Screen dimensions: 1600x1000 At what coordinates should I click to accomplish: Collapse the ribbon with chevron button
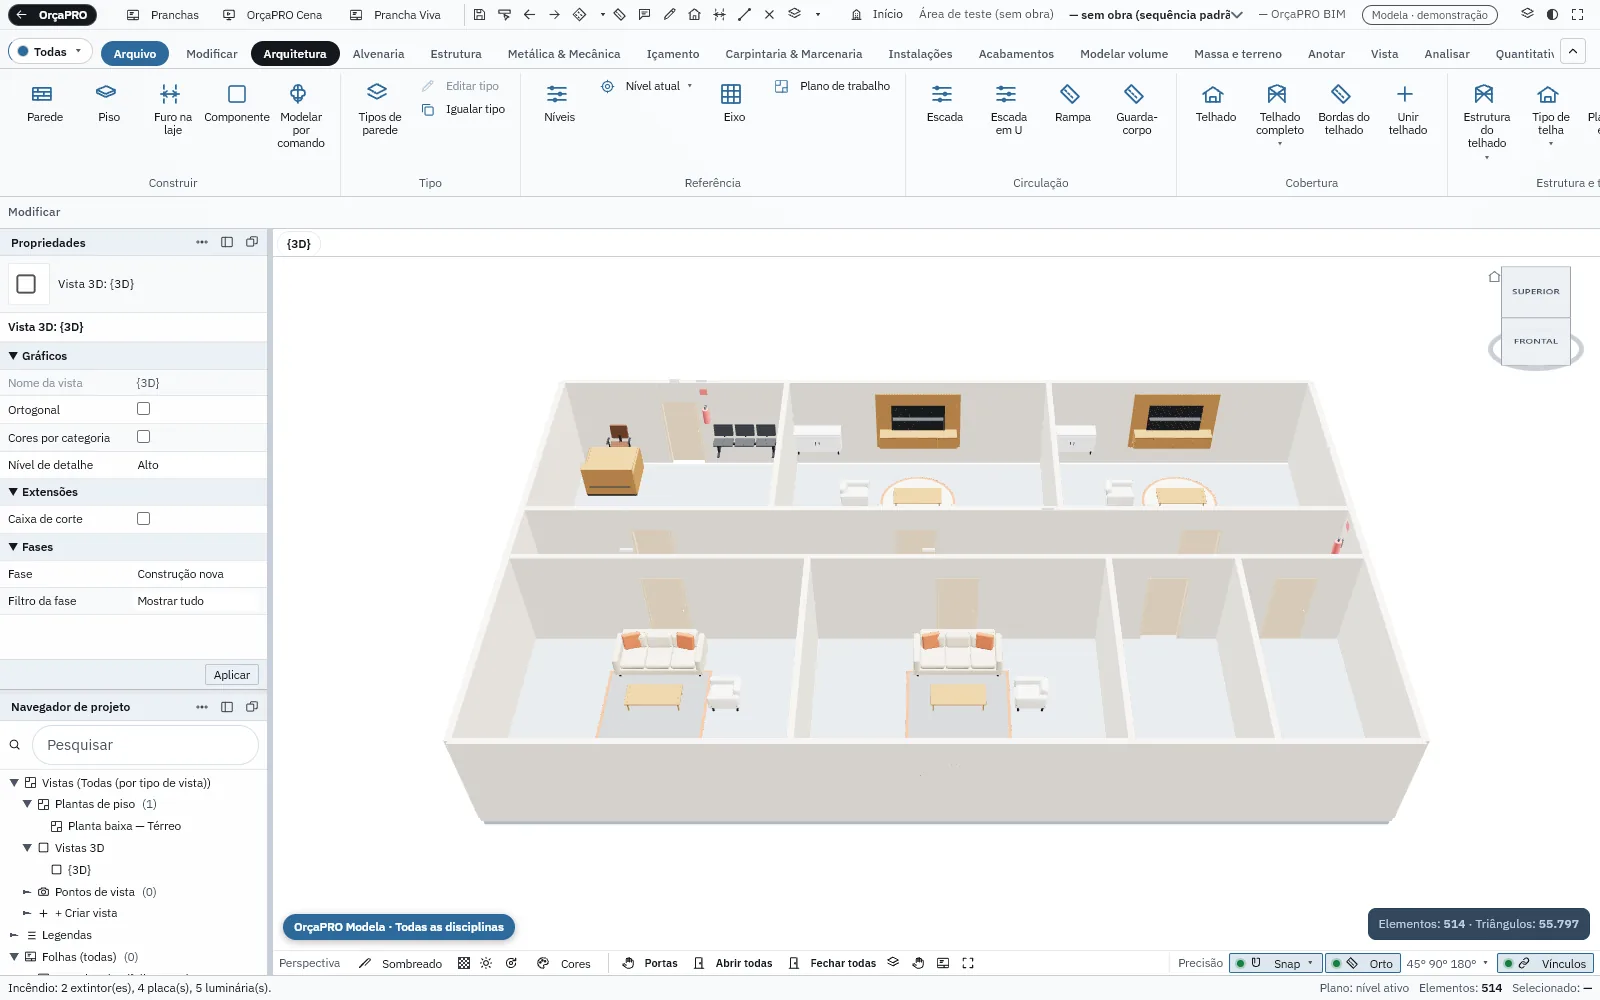click(x=1573, y=52)
